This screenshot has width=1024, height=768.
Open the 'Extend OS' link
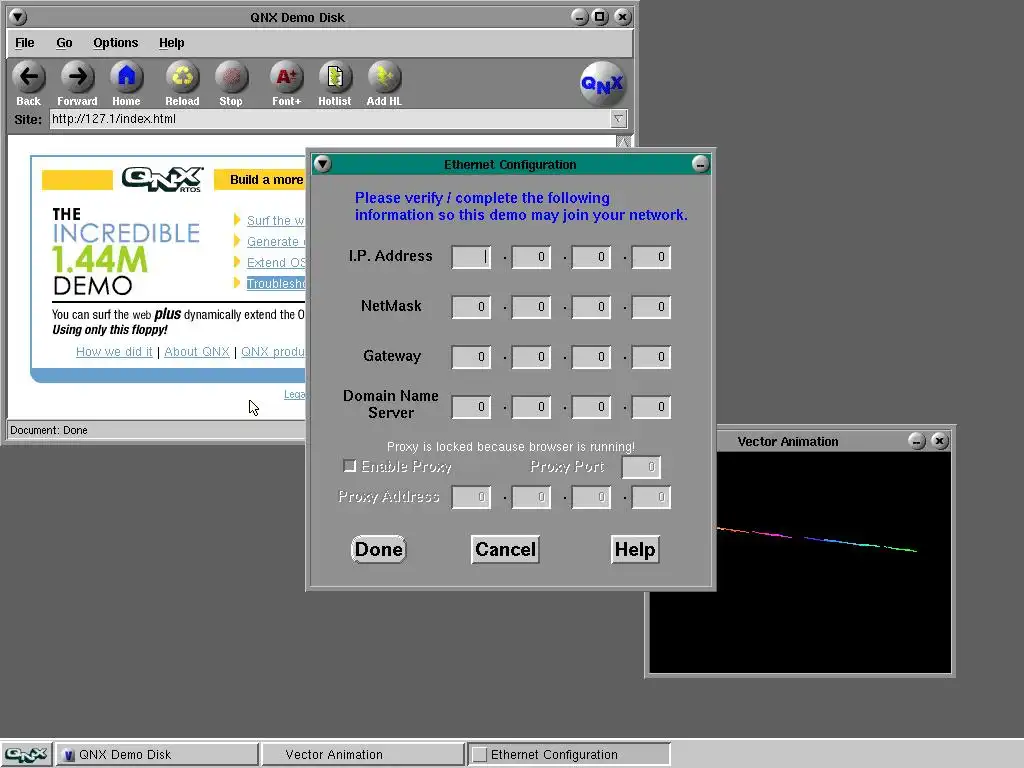[276, 263]
